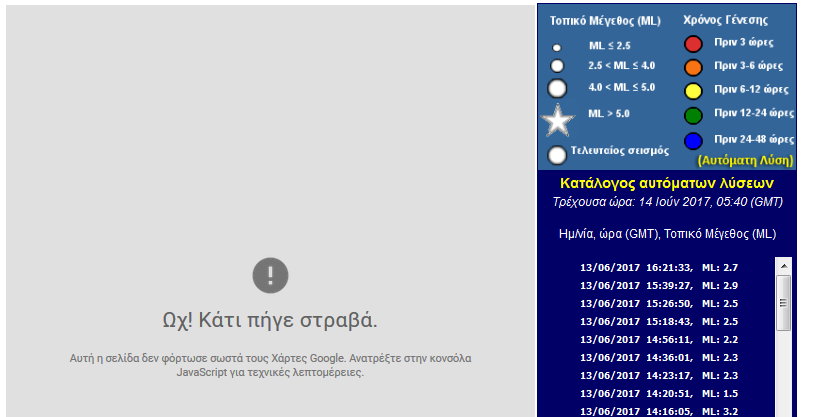
Task: Select the 13/06/2017 14:20:51 ML: 1.5 entry
Action: (659, 393)
